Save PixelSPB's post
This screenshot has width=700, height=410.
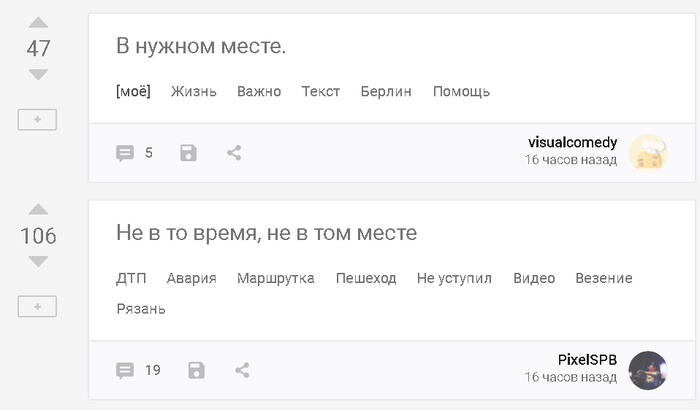tap(196, 370)
